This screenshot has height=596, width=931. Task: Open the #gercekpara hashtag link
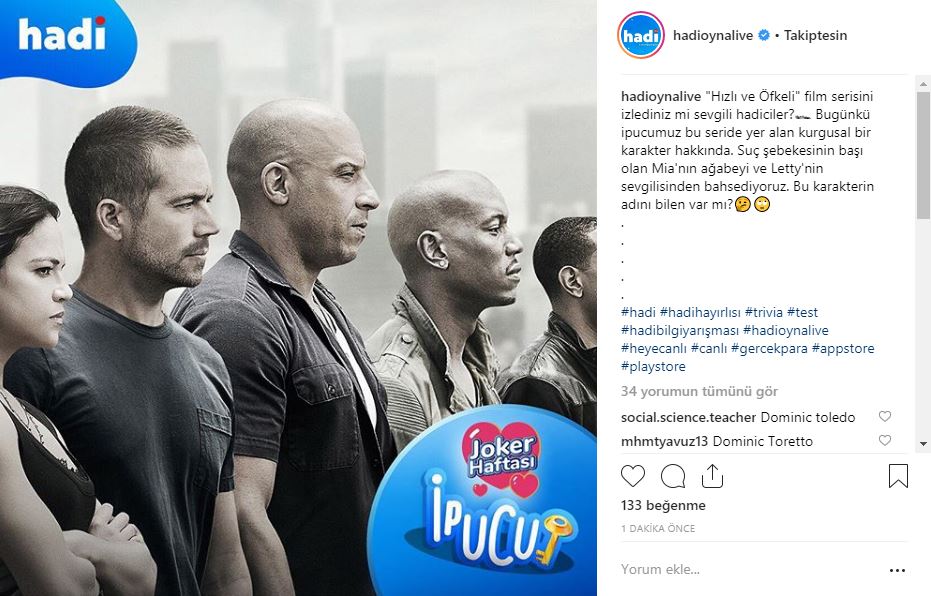point(769,348)
